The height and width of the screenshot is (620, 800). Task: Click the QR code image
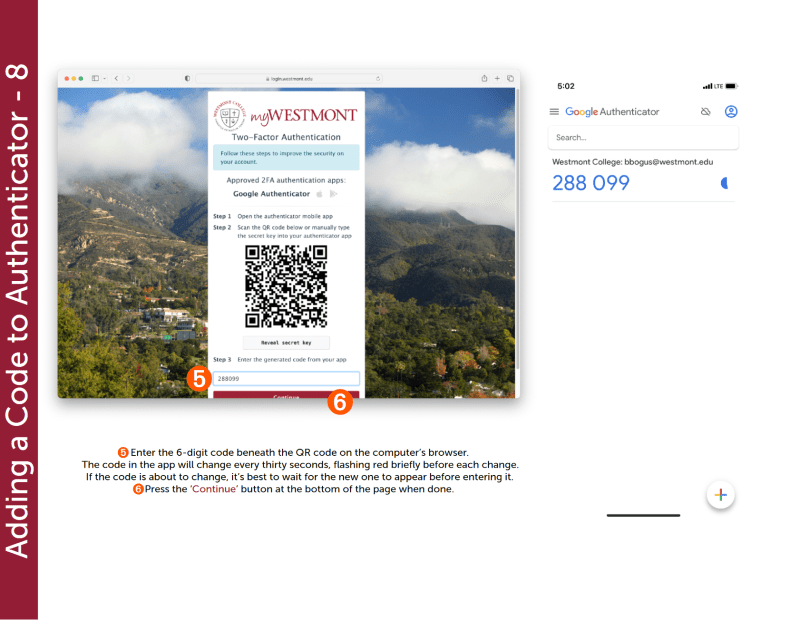coord(286,286)
